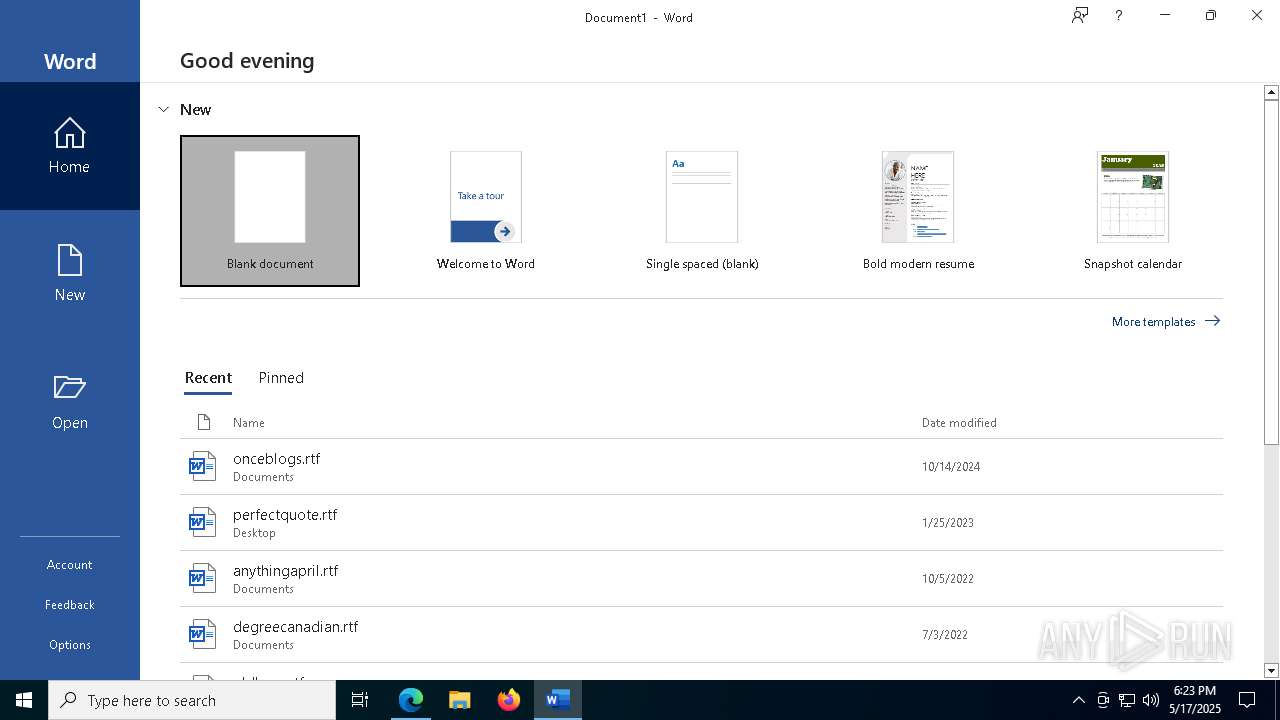Switch to the Pinned tab
The image size is (1280, 720).
[x=281, y=378]
